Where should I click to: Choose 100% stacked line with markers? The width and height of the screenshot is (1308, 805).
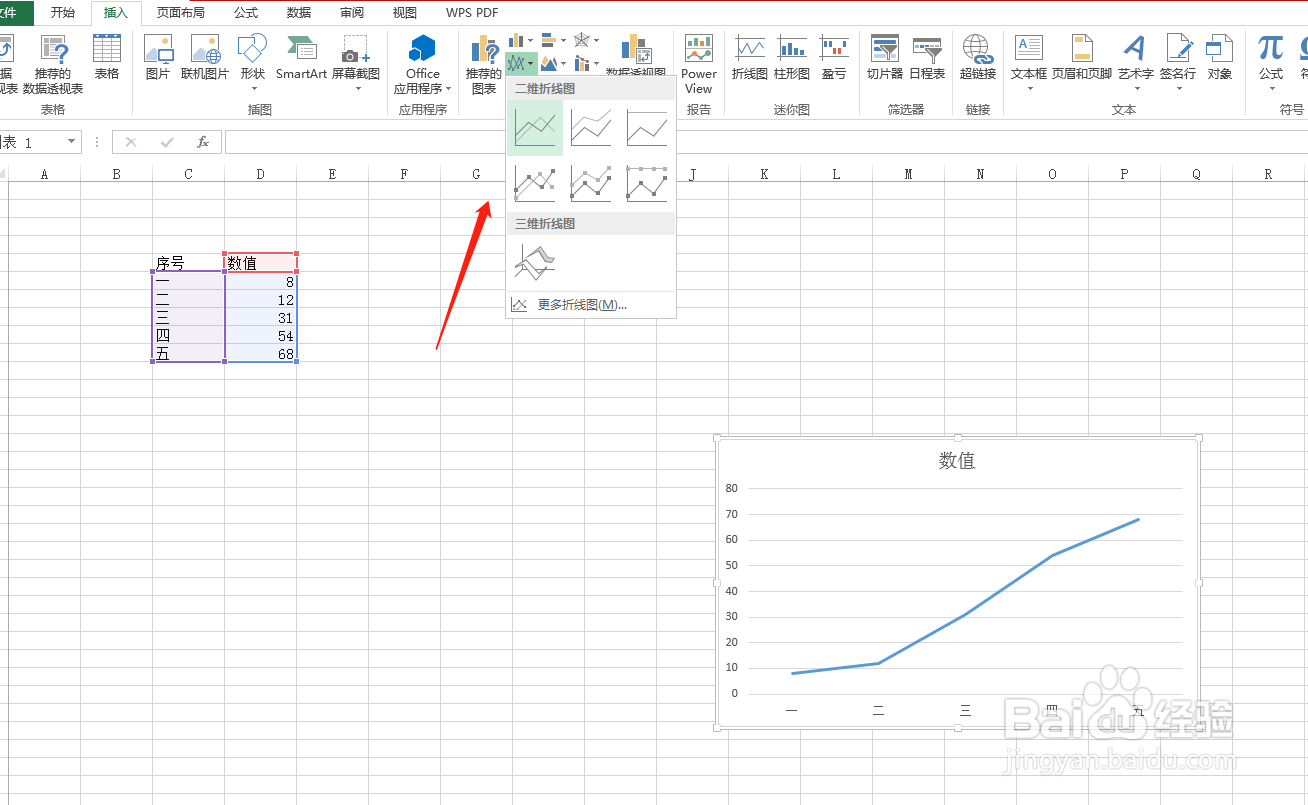[647, 183]
